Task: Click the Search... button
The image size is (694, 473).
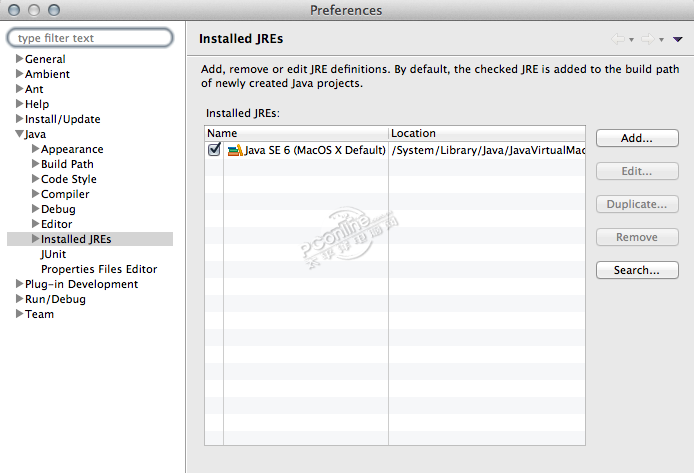Action: pyautogui.click(x=636, y=270)
